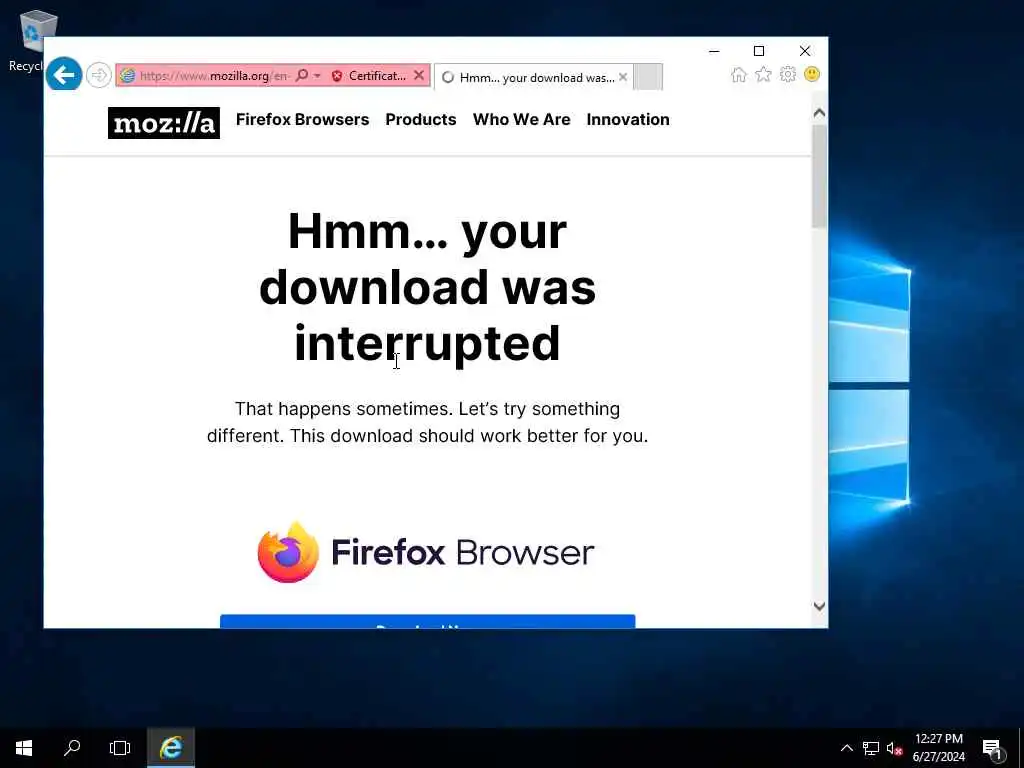Click the Firefox Browser logo
This screenshot has width=1024, height=768.
click(x=426, y=552)
